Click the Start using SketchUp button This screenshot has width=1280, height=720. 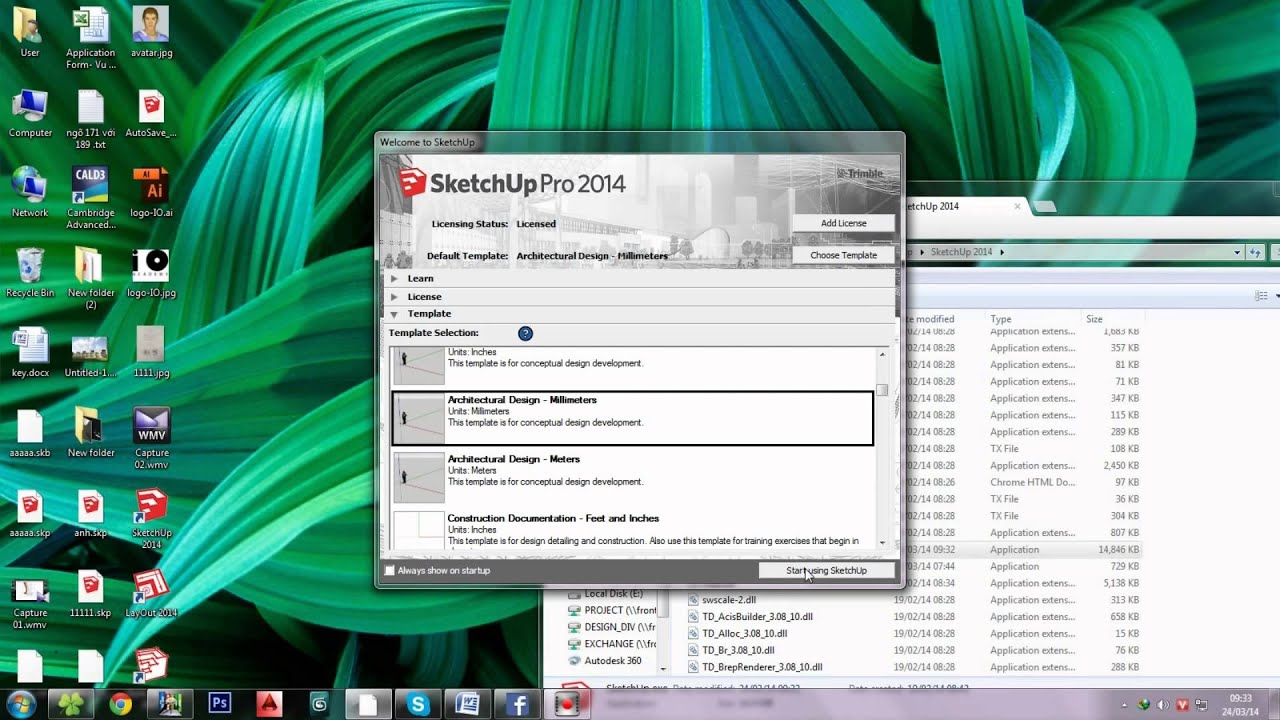coord(826,570)
